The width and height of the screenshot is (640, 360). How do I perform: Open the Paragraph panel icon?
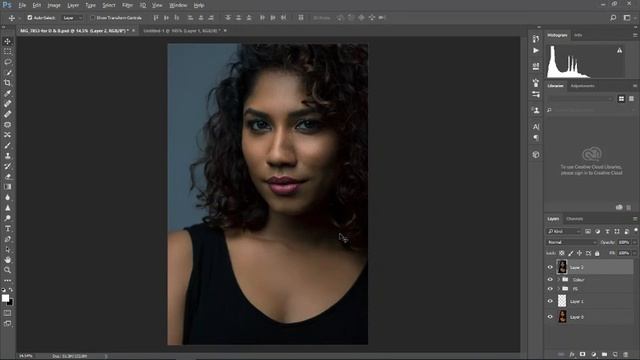pyautogui.click(x=536, y=138)
